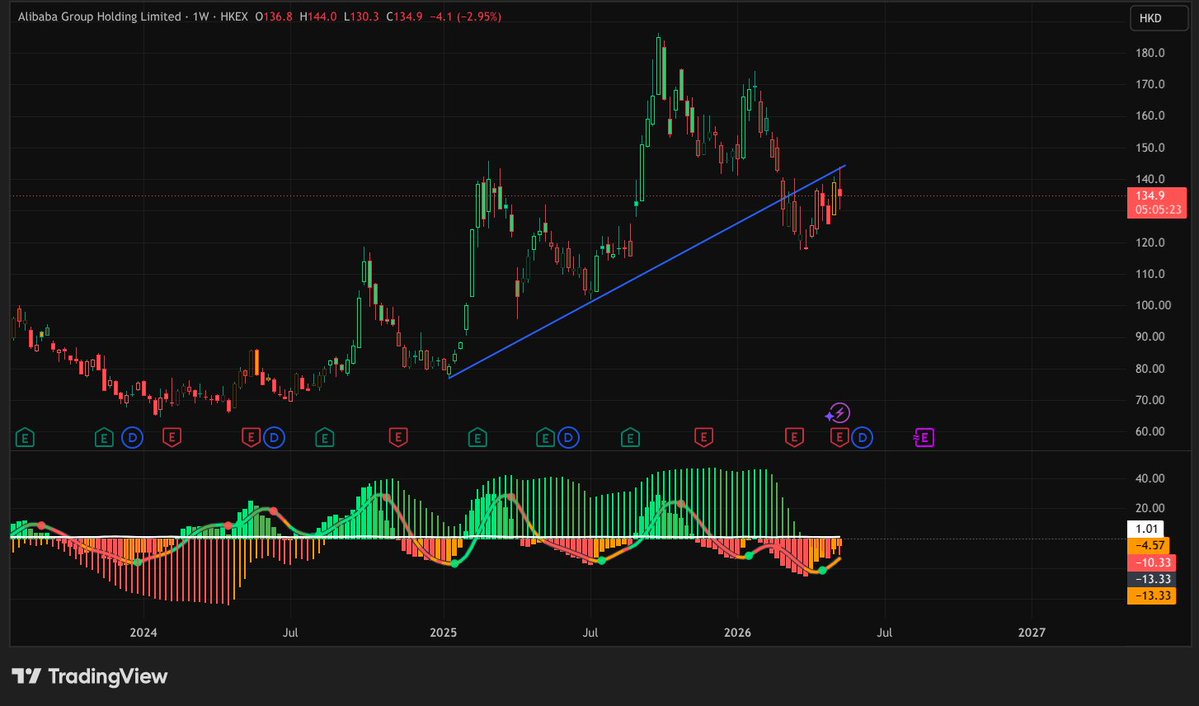Click the 2024 label on the time axis

(x=143, y=633)
